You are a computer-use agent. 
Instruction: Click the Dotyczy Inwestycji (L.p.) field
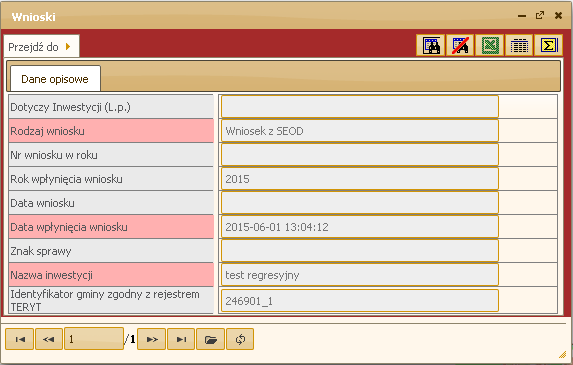360,107
